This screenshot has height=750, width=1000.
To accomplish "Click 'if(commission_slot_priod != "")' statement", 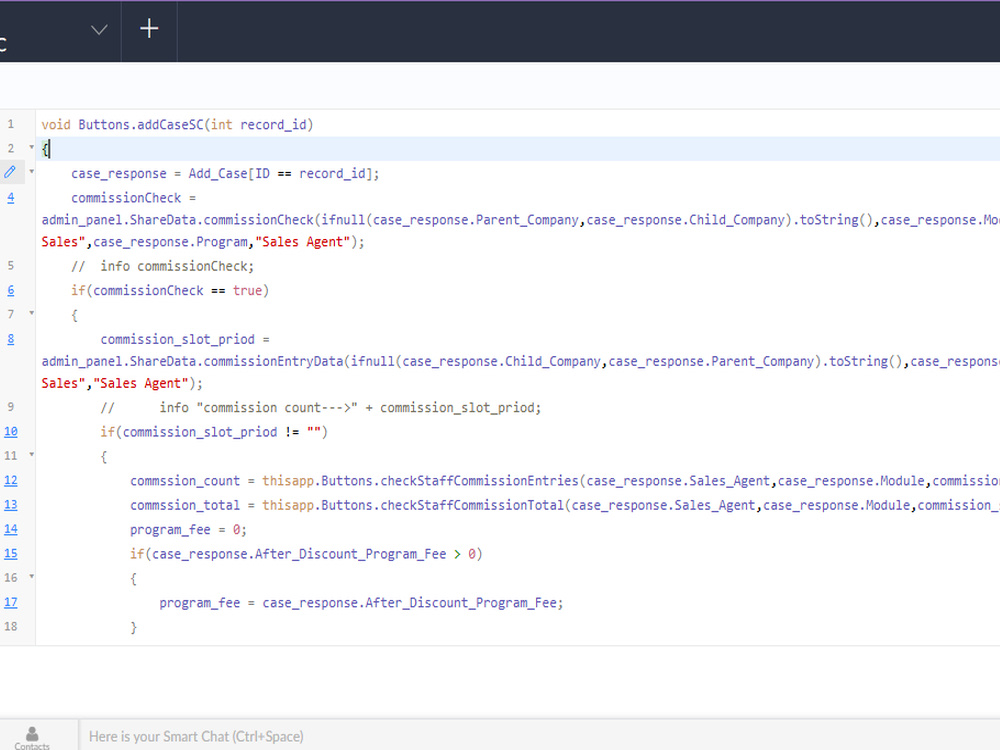I will (x=214, y=432).
